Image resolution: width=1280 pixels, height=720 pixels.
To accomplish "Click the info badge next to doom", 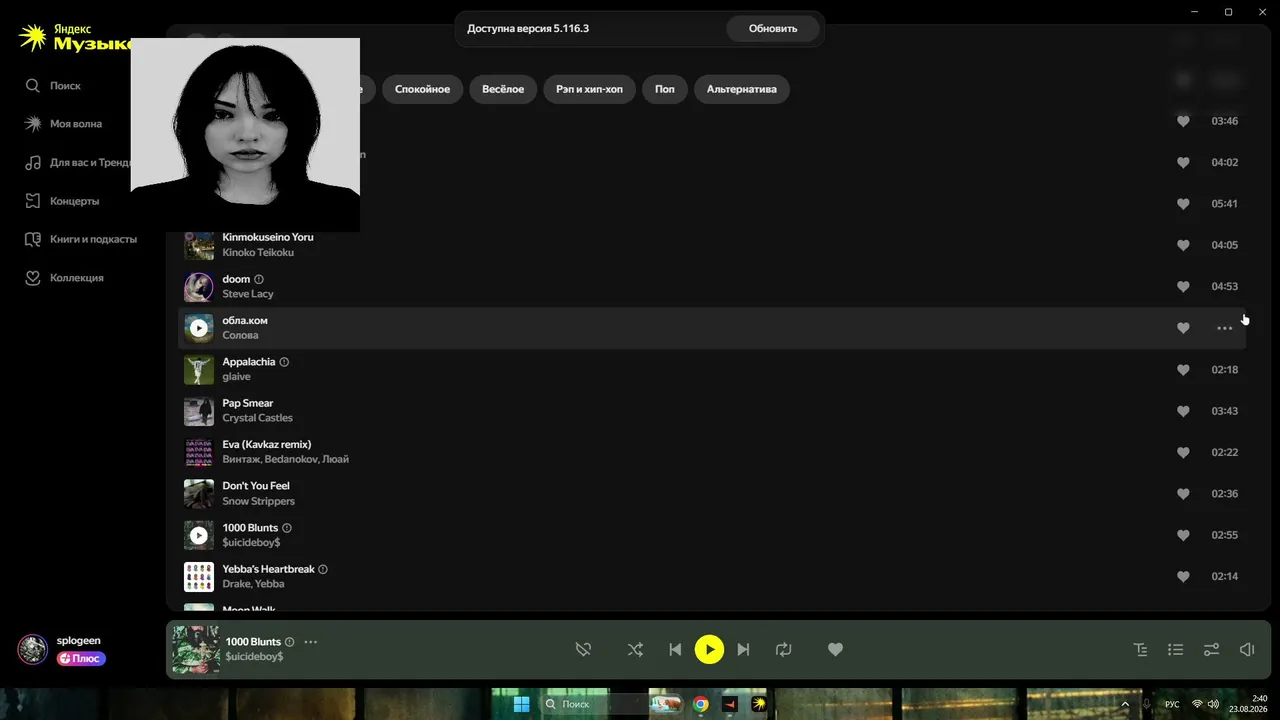I will click(x=259, y=279).
